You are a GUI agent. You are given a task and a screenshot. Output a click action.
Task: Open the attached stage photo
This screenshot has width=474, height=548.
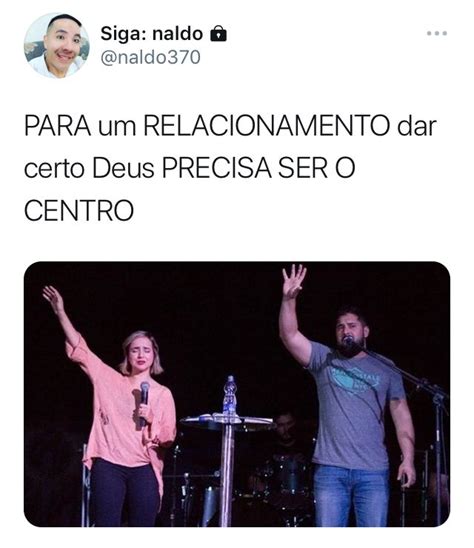click(237, 394)
